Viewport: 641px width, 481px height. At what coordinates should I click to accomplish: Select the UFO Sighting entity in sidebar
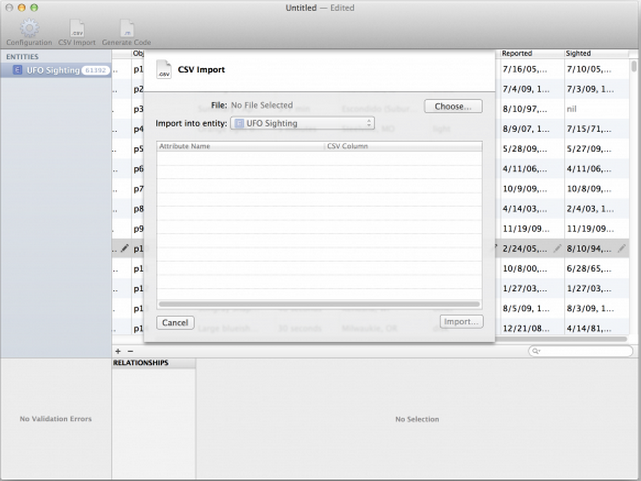click(53, 70)
